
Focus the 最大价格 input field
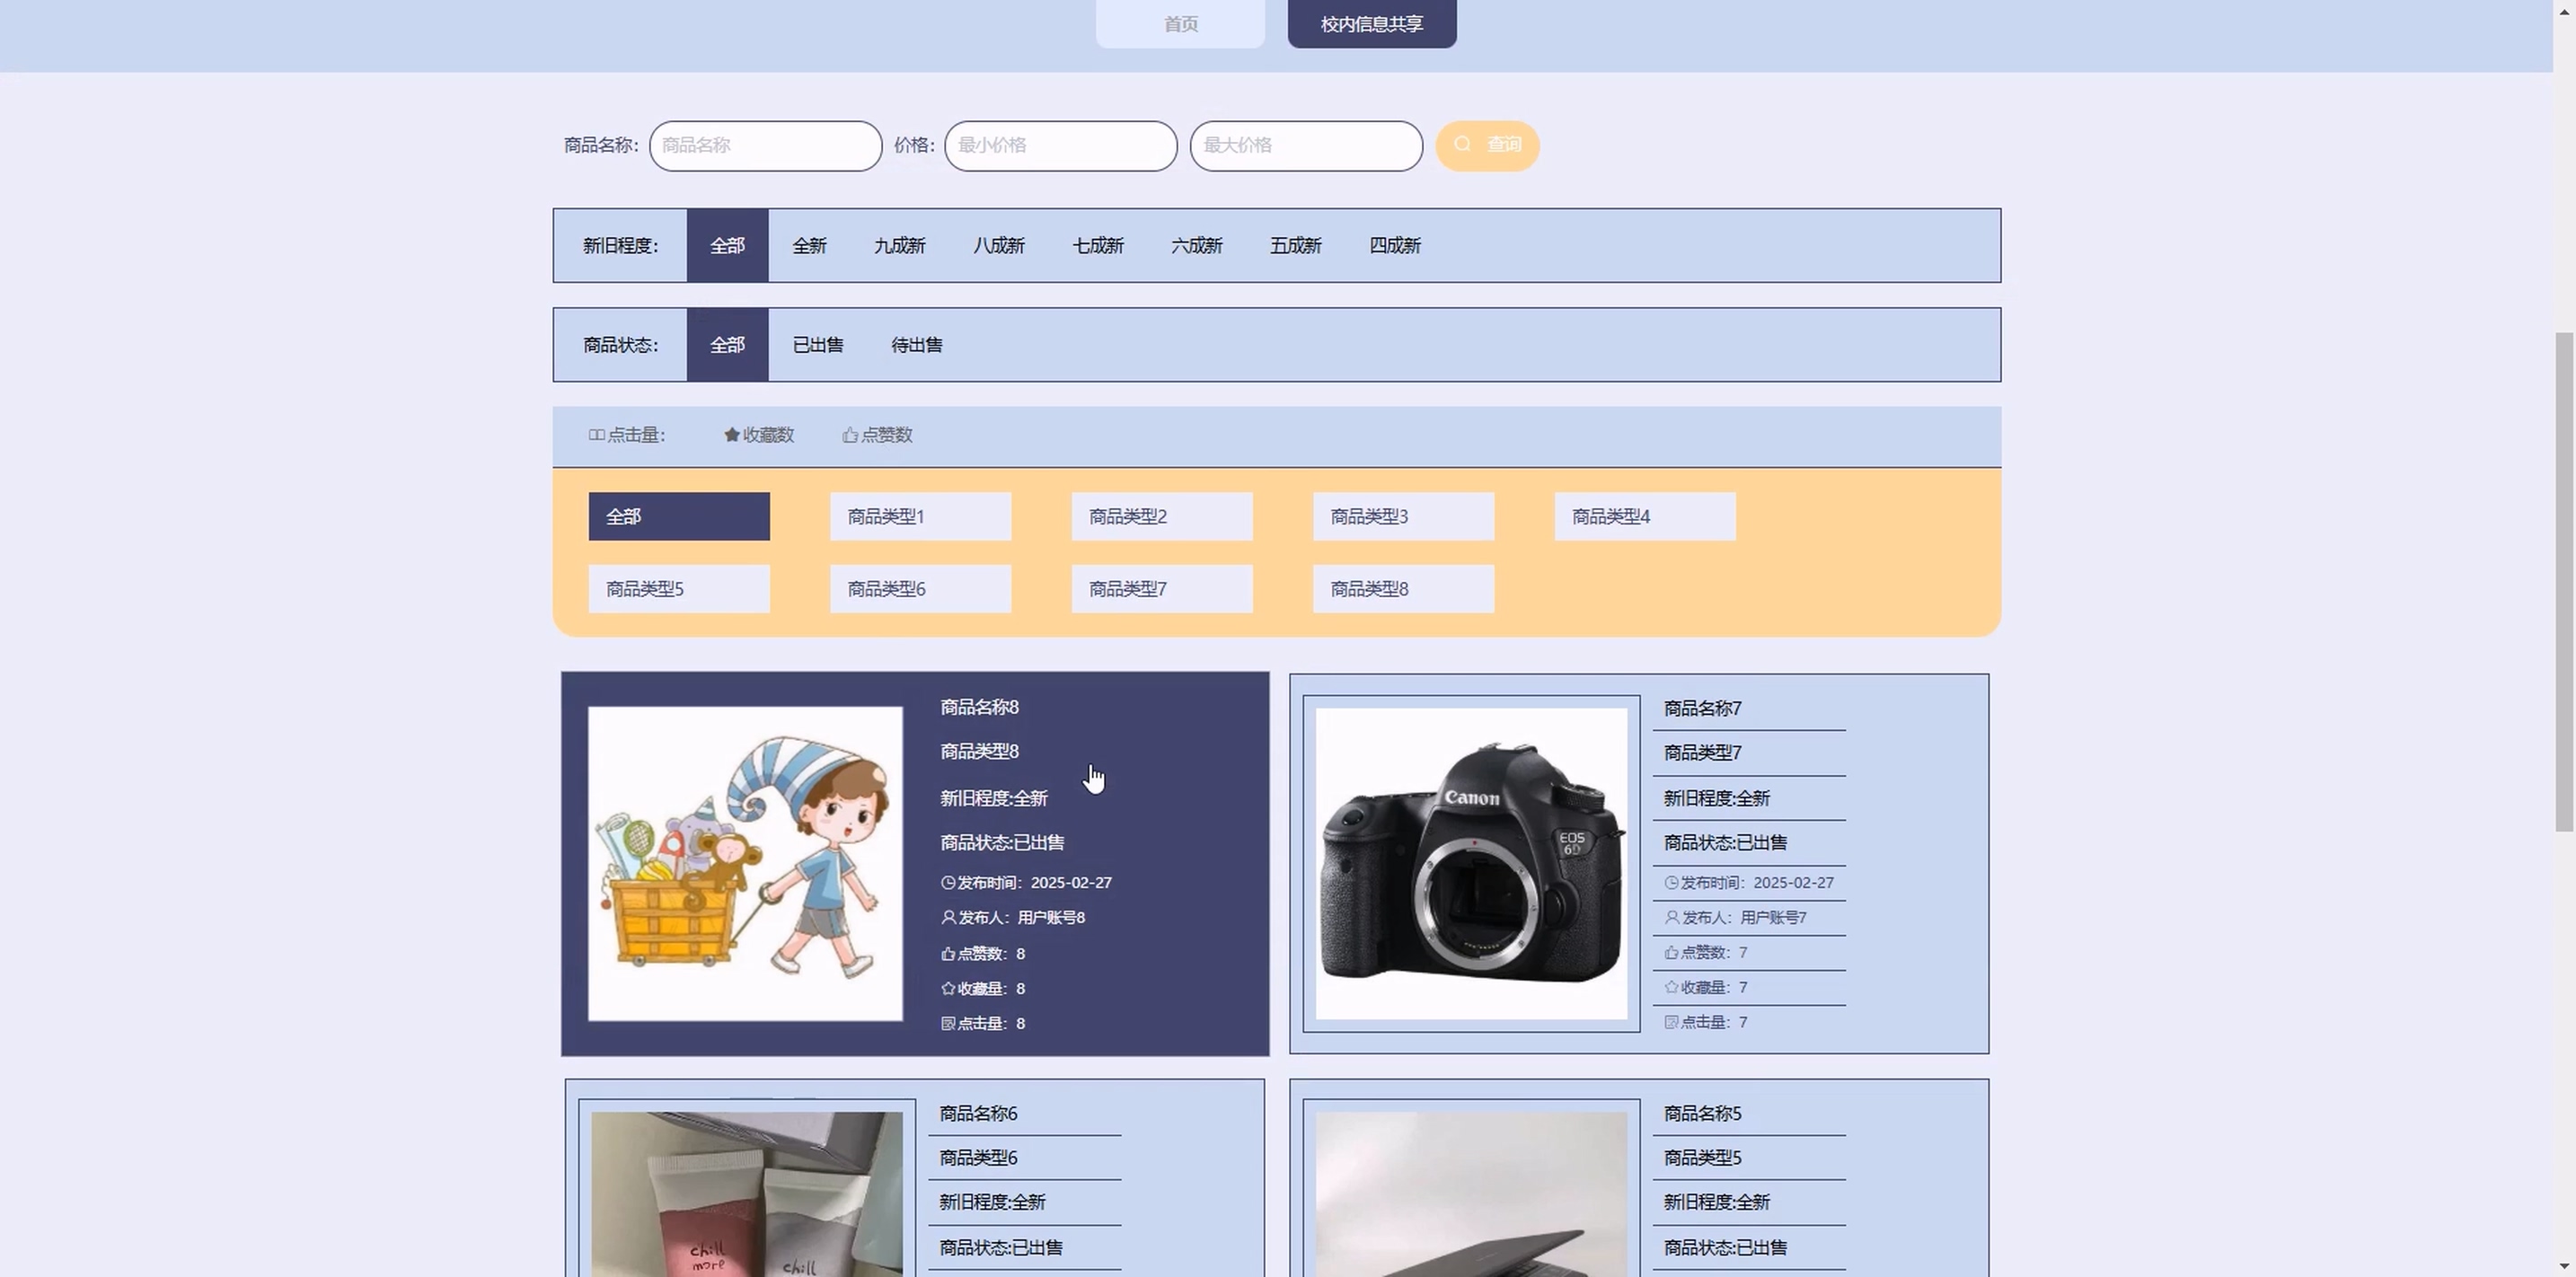[x=1305, y=146]
